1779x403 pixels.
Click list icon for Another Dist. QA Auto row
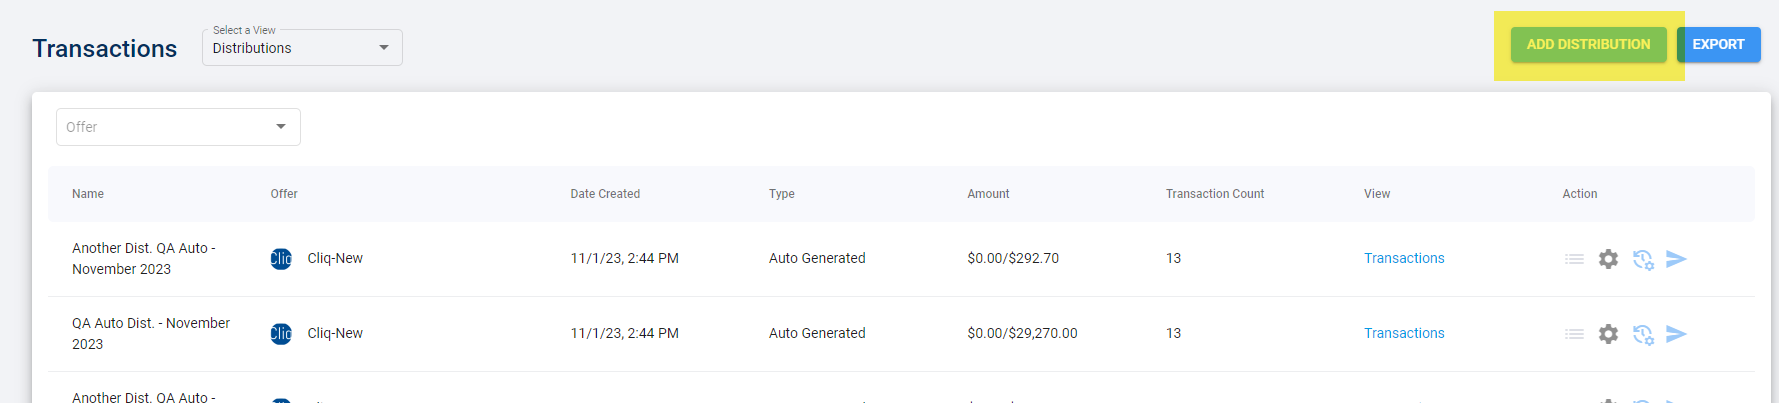tap(1574, 259)
